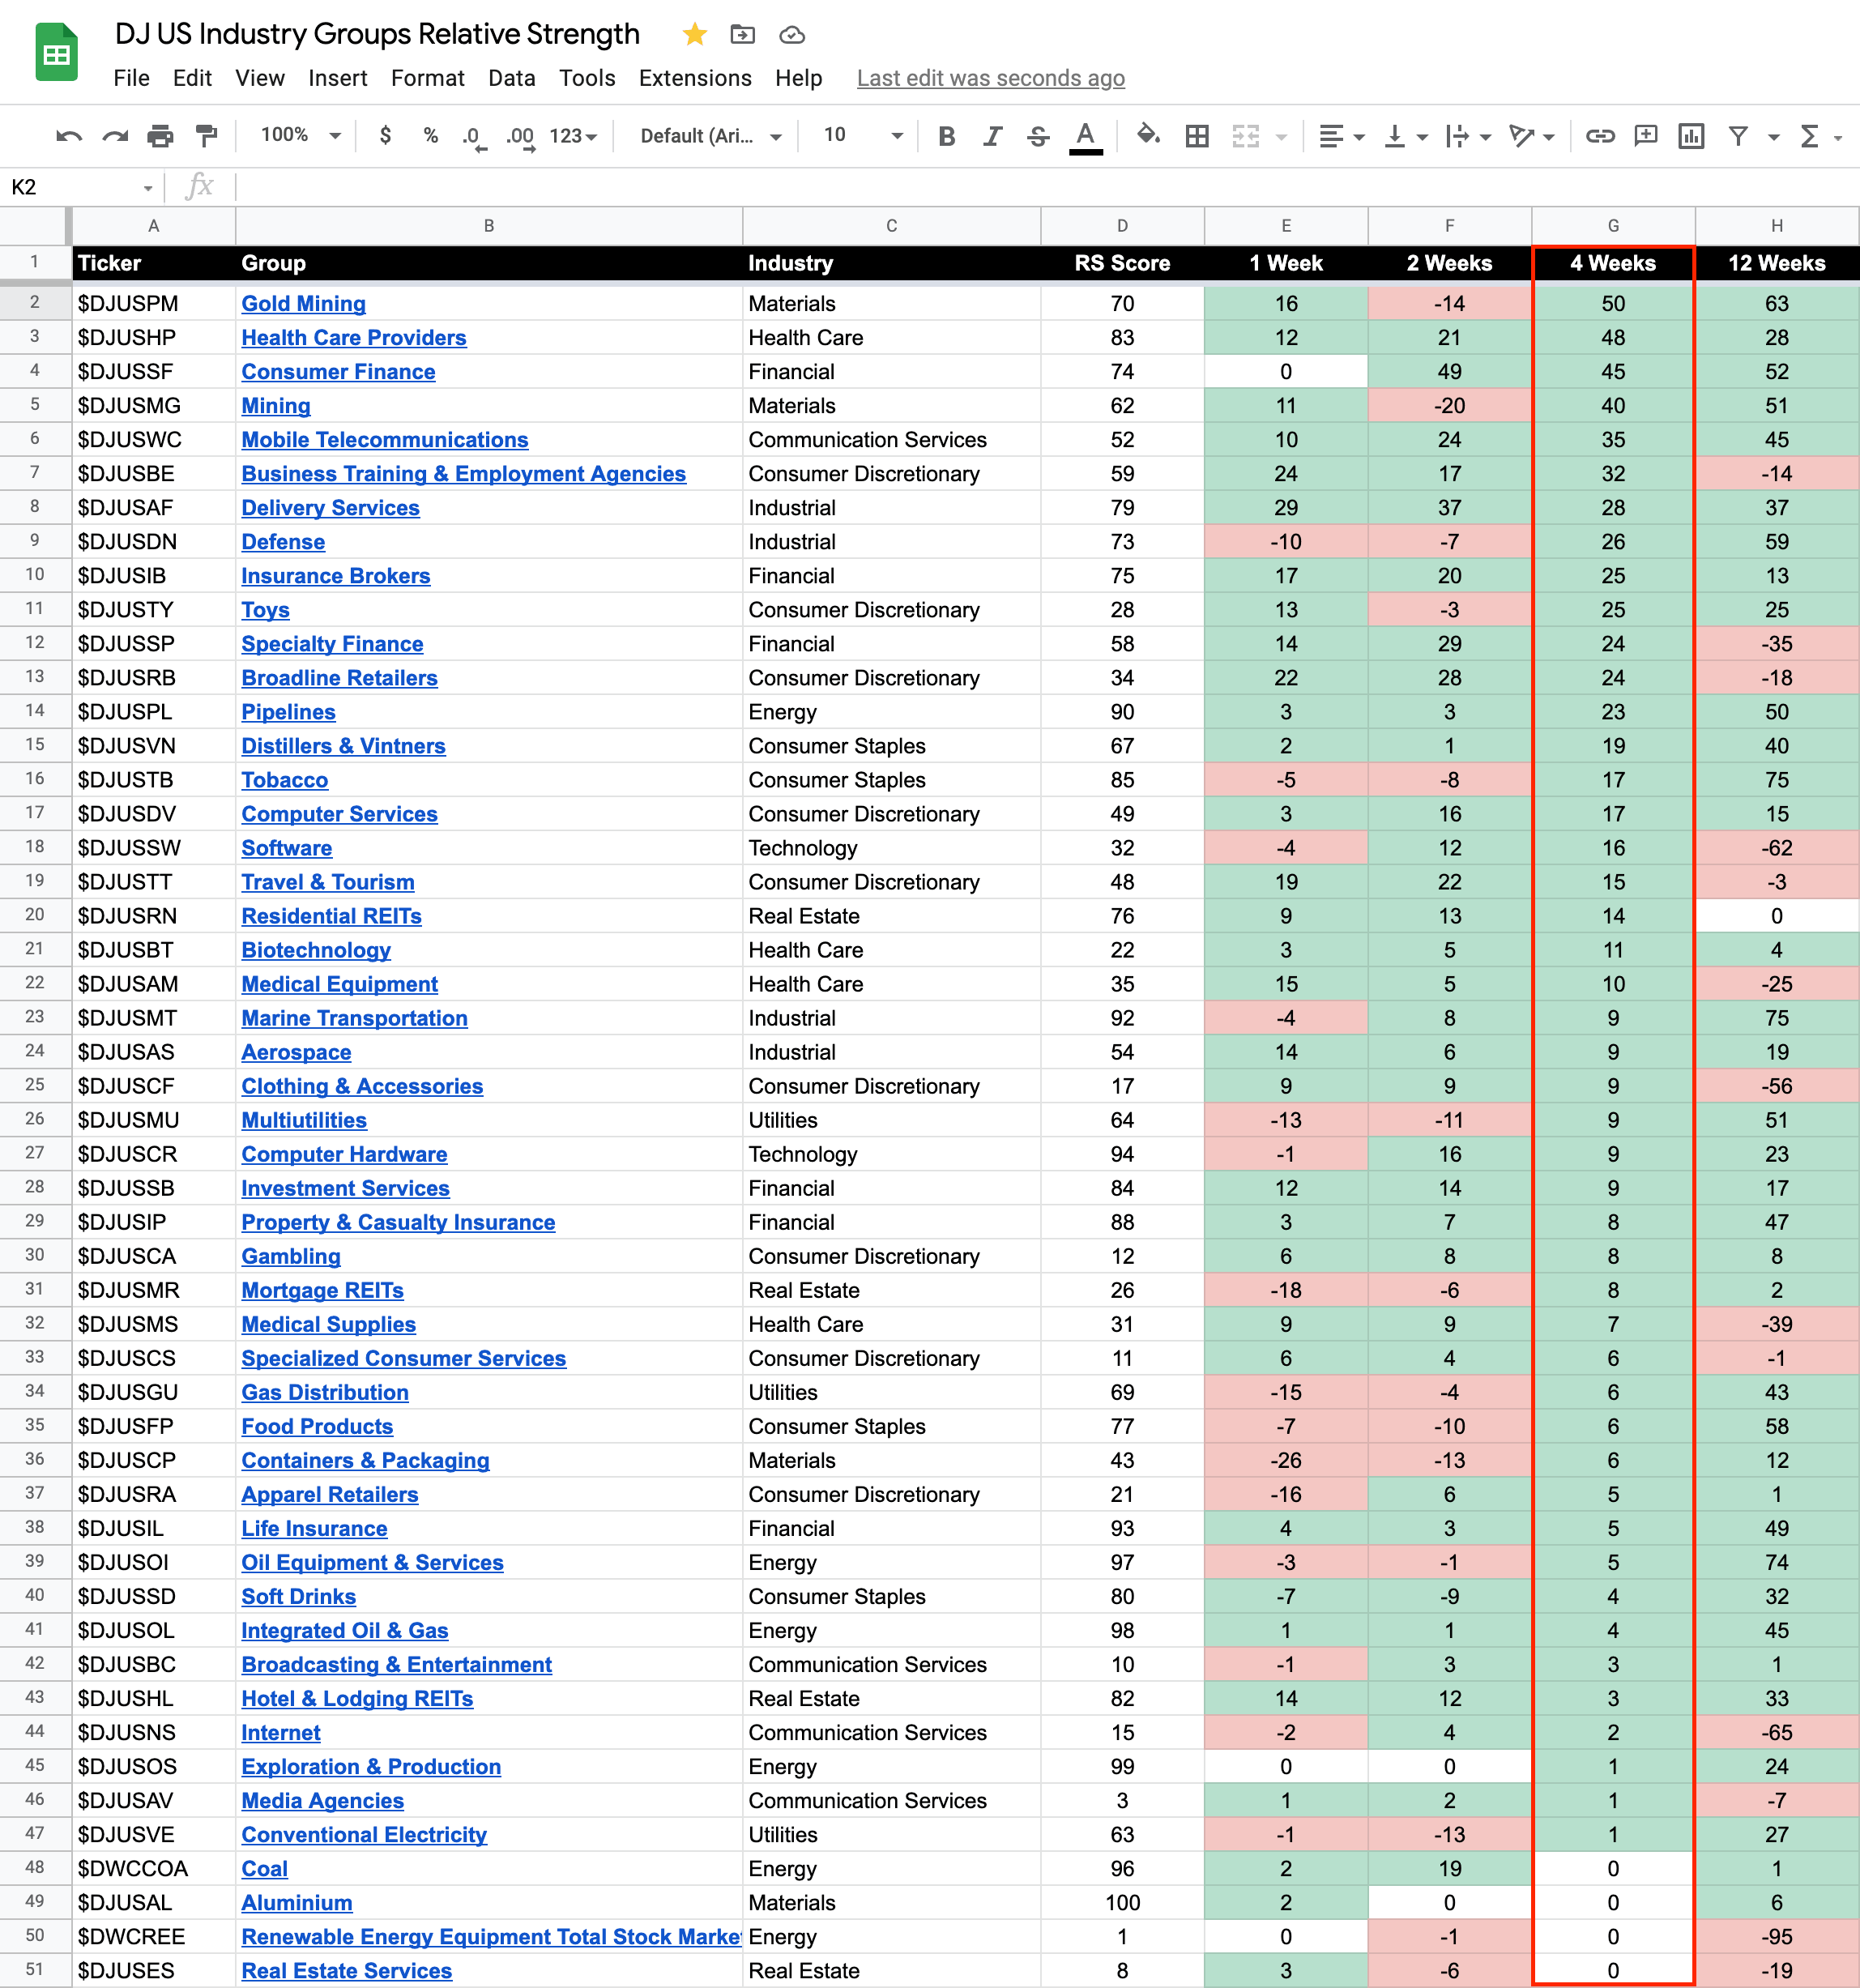The image size is (1860, 1988).
Task: Click the undo arrow icon
Action: pos(68,136)
